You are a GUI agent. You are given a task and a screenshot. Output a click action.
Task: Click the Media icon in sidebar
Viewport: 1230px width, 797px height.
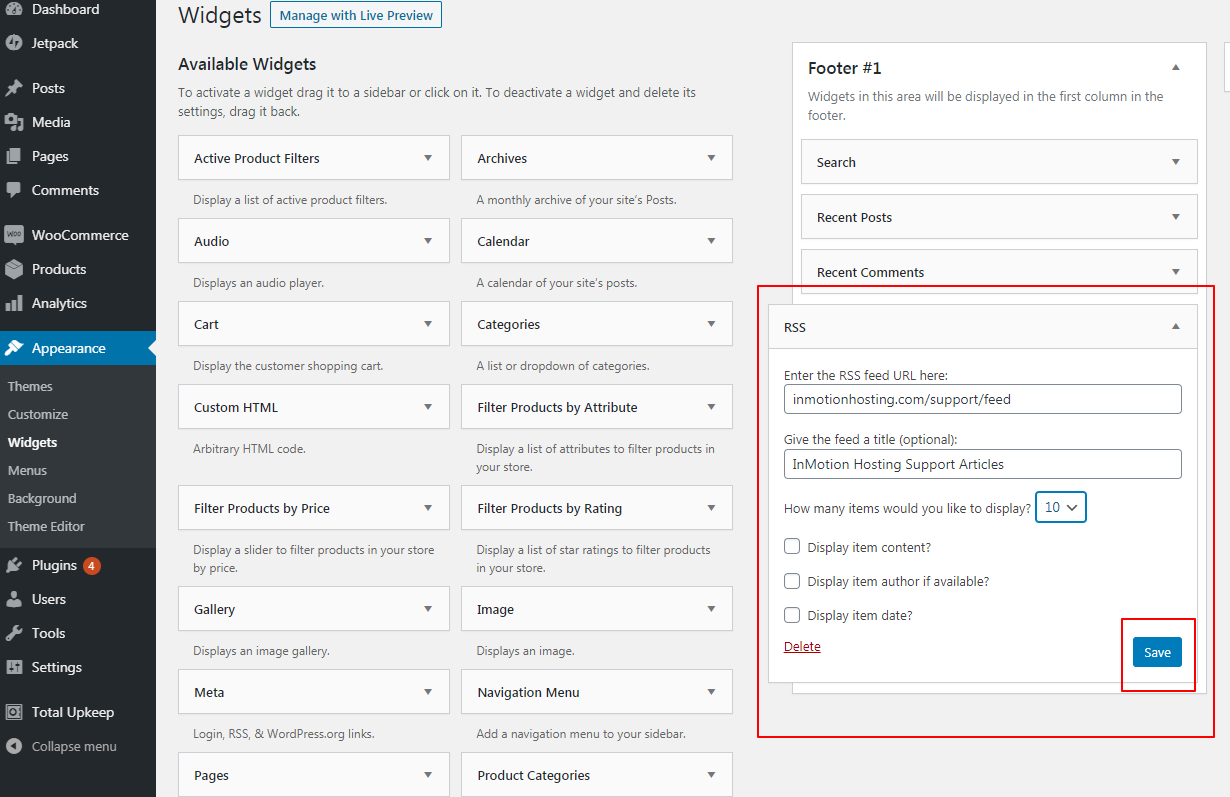pos(14,122)
